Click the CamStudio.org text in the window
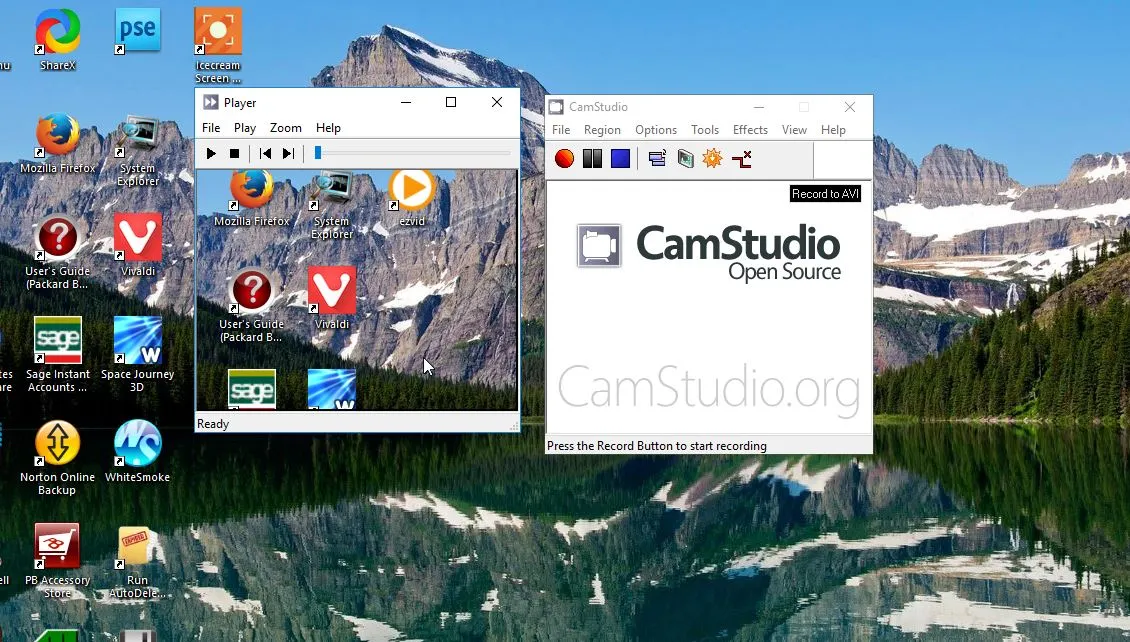 [708, 388]
